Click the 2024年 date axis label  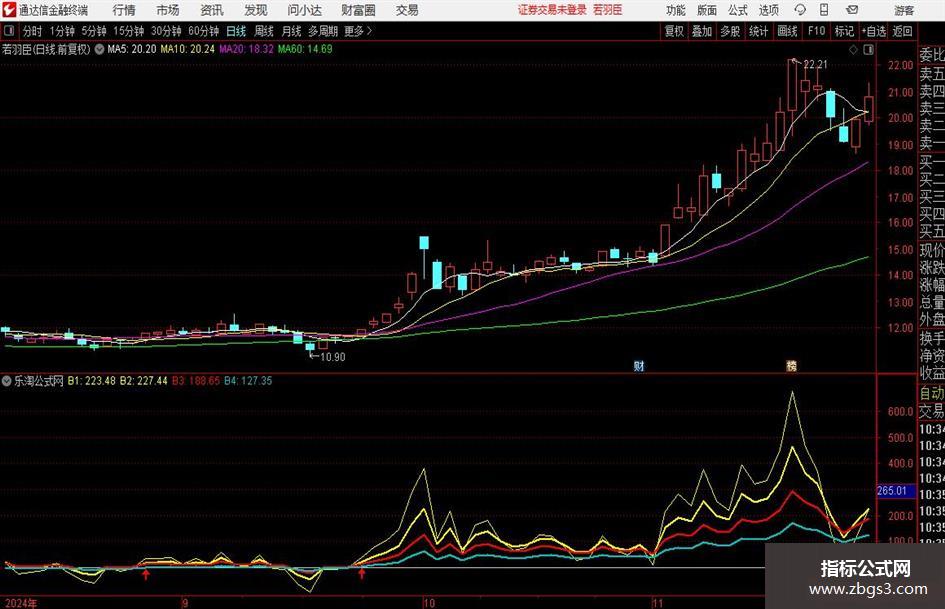[21, 603]
